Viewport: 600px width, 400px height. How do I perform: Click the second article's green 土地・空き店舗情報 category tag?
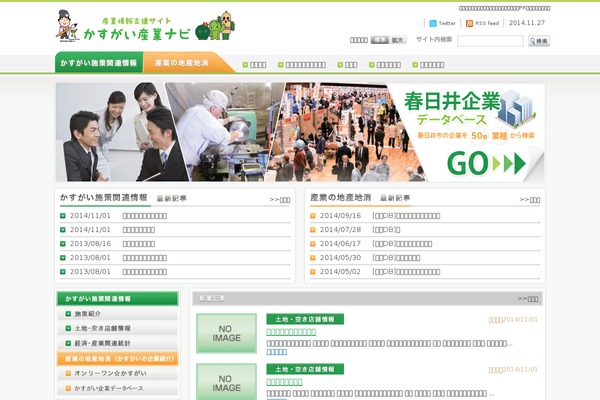pos(305,369)
